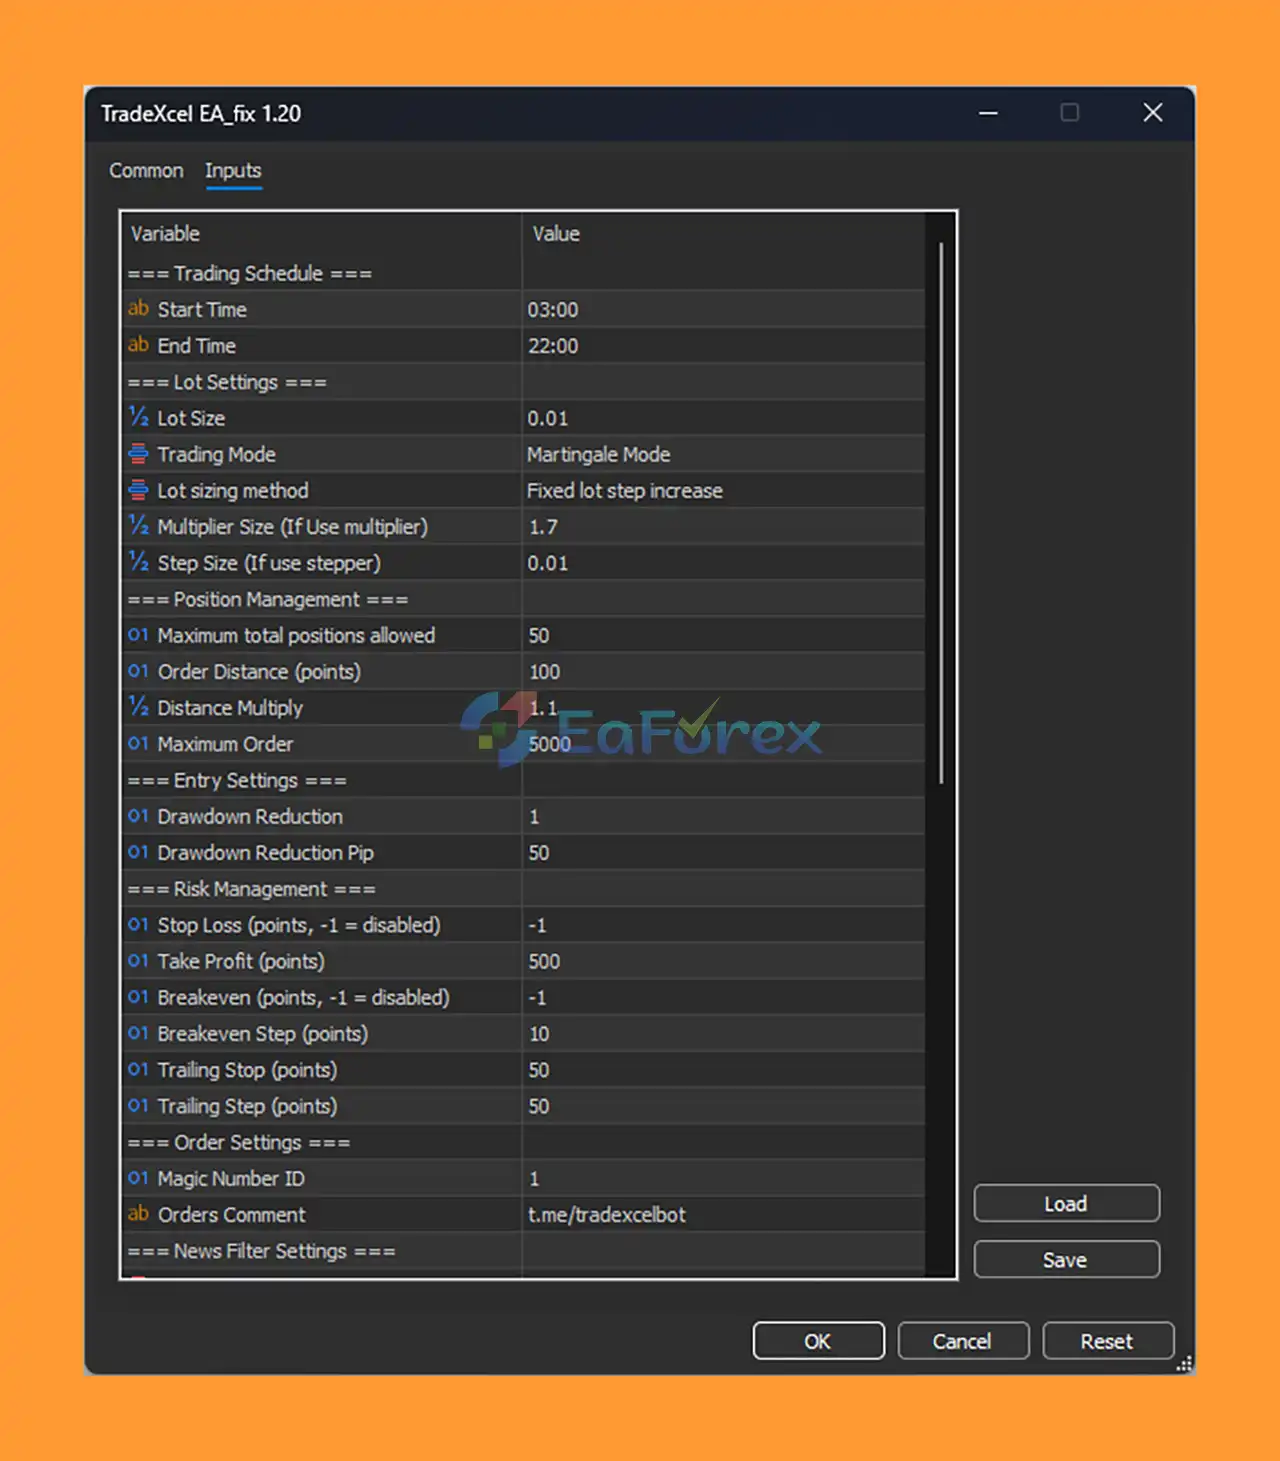This screenshot has width=1280, height=1461.
Task: Click the 'ab' icon next to End Time
Action: 138,345
